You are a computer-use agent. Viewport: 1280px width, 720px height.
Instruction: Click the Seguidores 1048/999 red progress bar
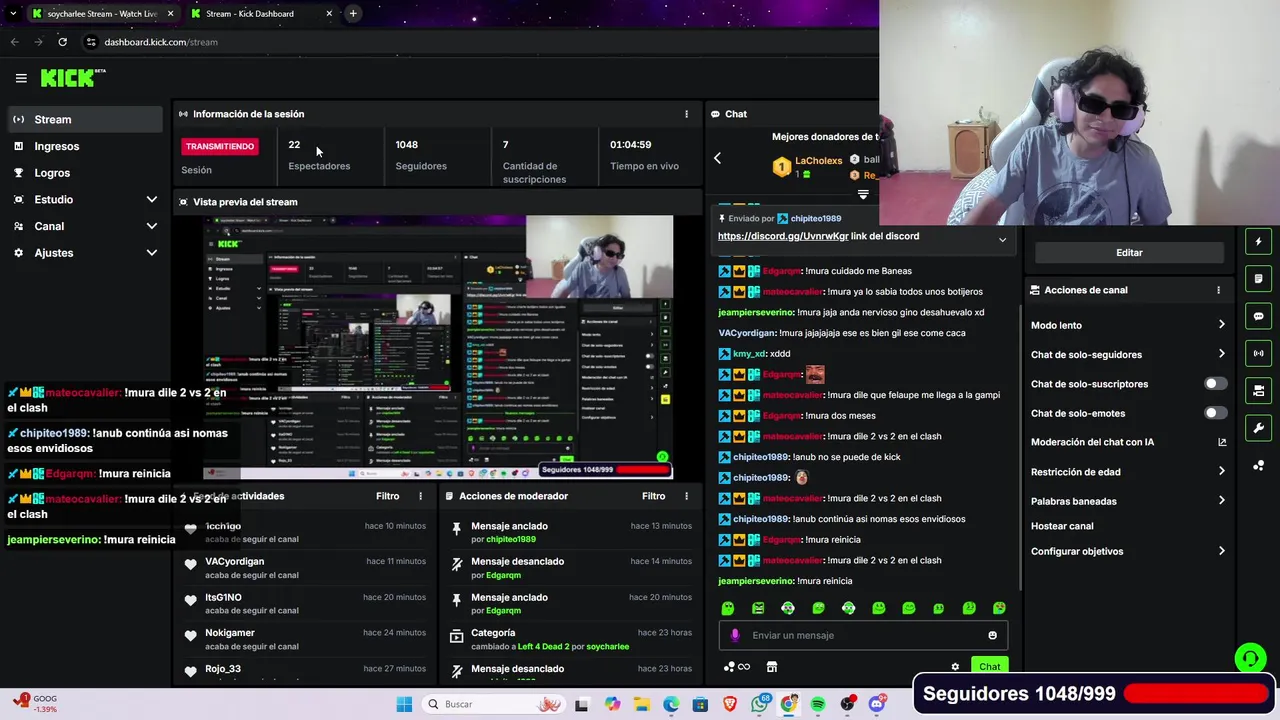pos(1195,693)
